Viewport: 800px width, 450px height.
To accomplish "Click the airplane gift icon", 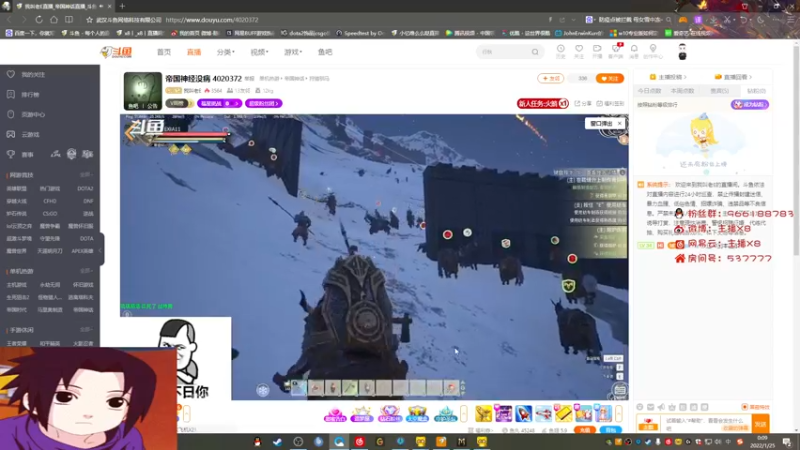I will tap(543, 414).
